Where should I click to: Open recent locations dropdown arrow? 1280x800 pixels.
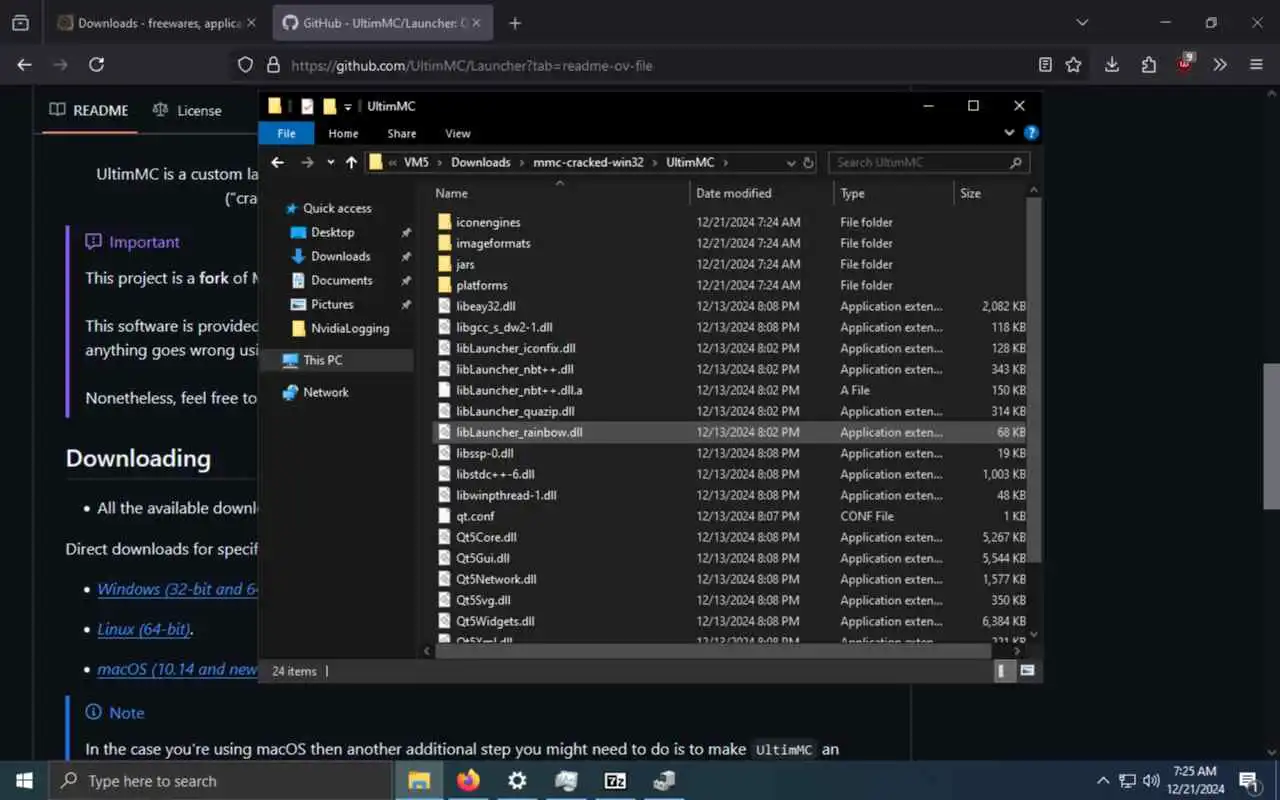[331, 162]
